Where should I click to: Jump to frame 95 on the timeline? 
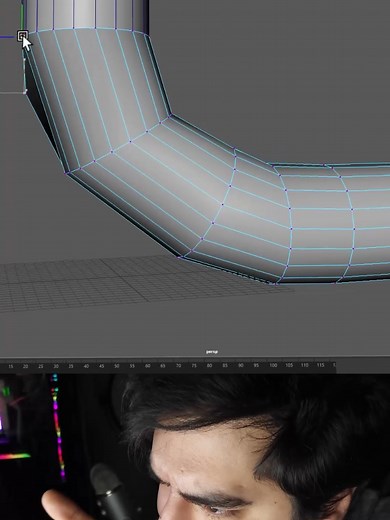click(x=256, y=366)
